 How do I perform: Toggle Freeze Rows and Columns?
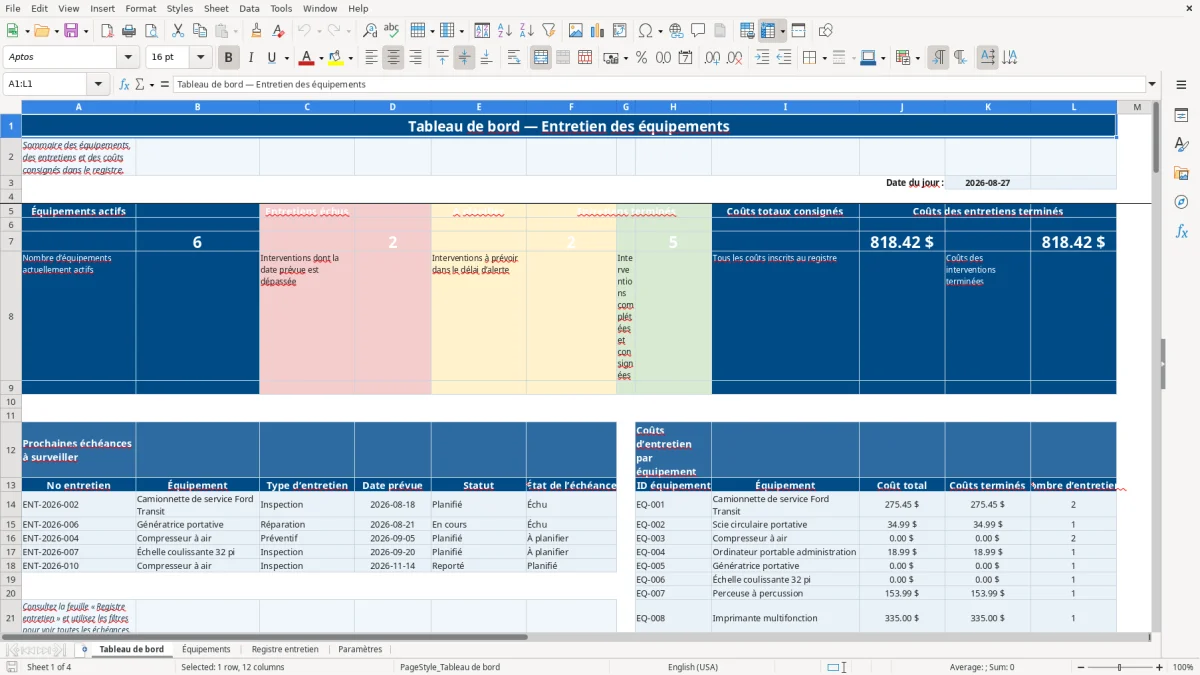tap(768, 31)
